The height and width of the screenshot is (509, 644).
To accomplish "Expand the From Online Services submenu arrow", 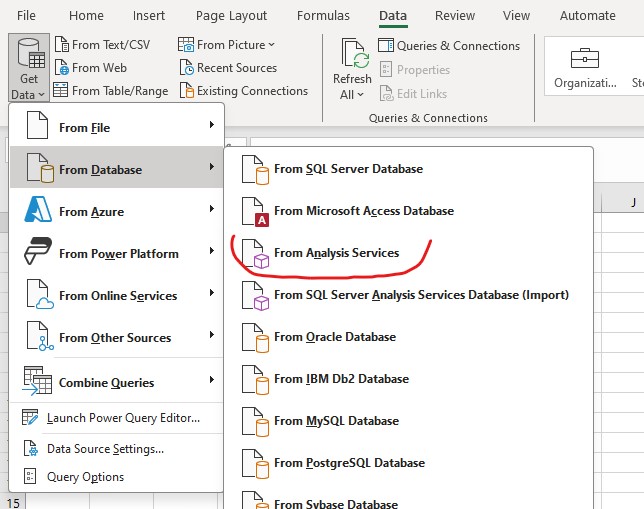I will [x=212, y=293].
